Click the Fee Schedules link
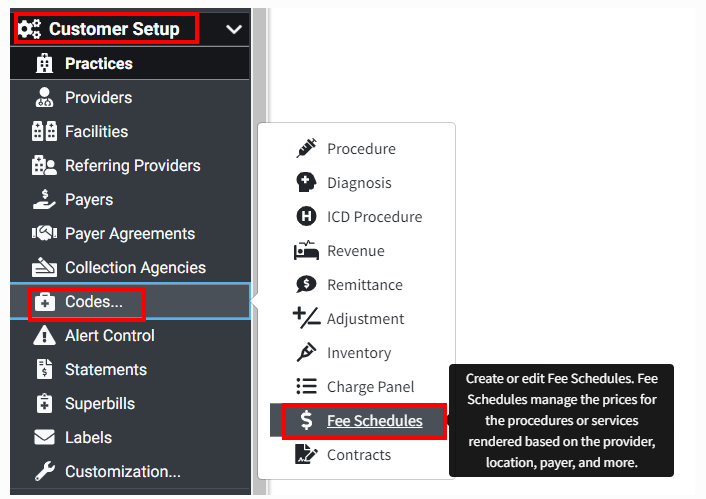Screen dimensions: 706x499 pyautogui.click(x=374, y=421)
